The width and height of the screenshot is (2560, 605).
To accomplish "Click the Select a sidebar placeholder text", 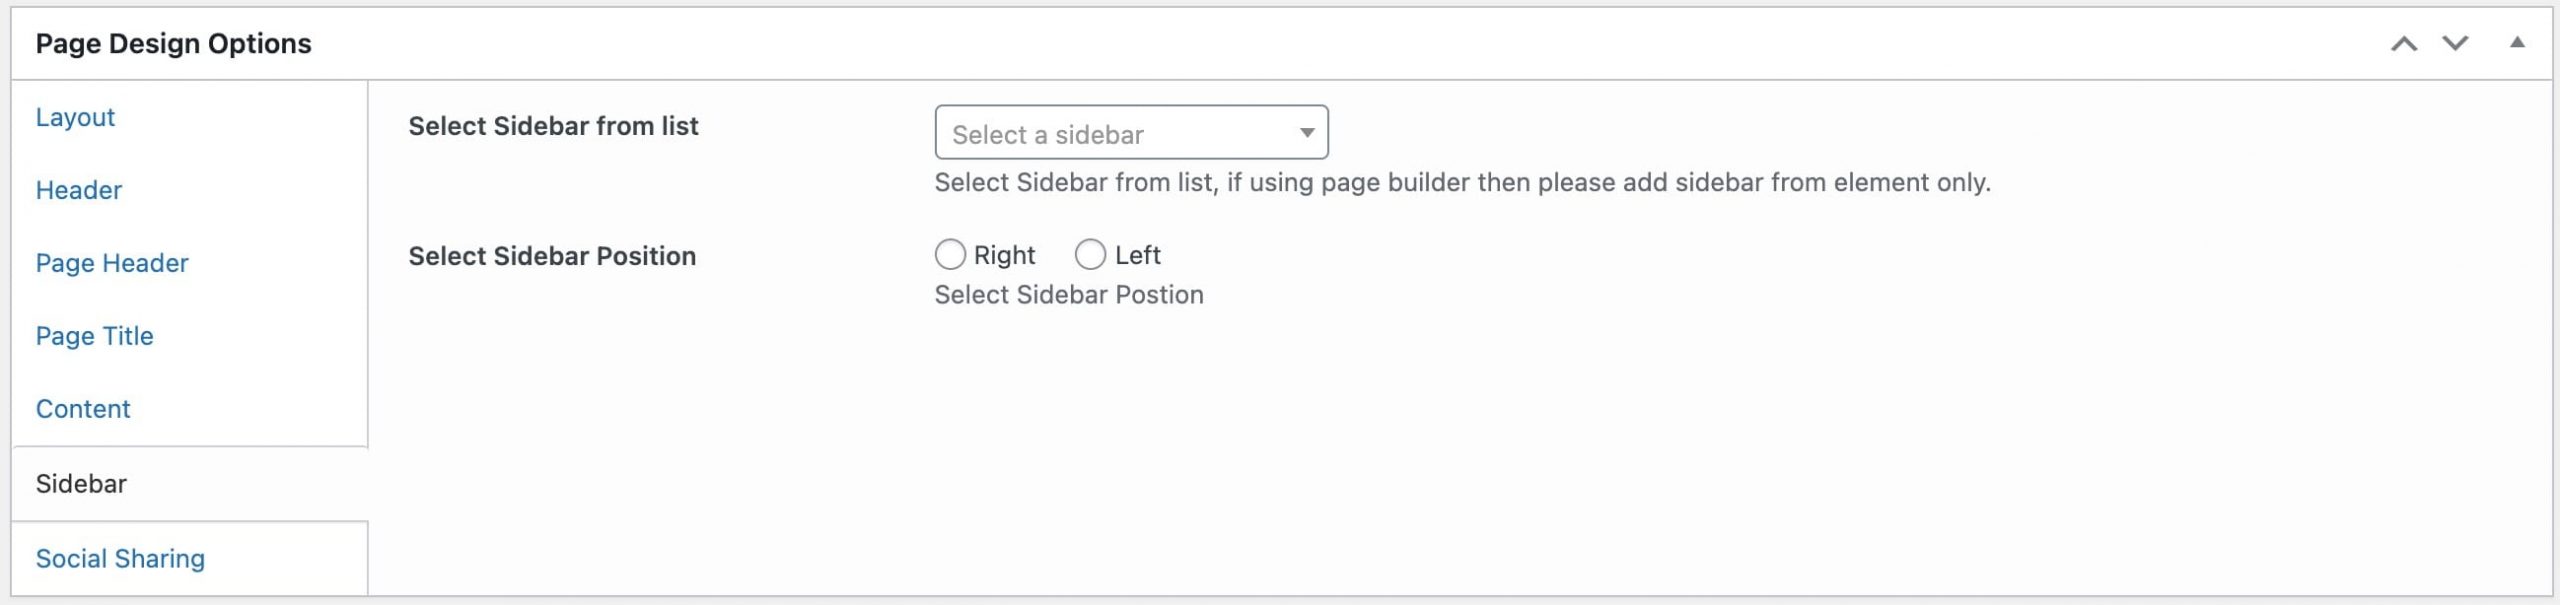I will (1047, 134).
